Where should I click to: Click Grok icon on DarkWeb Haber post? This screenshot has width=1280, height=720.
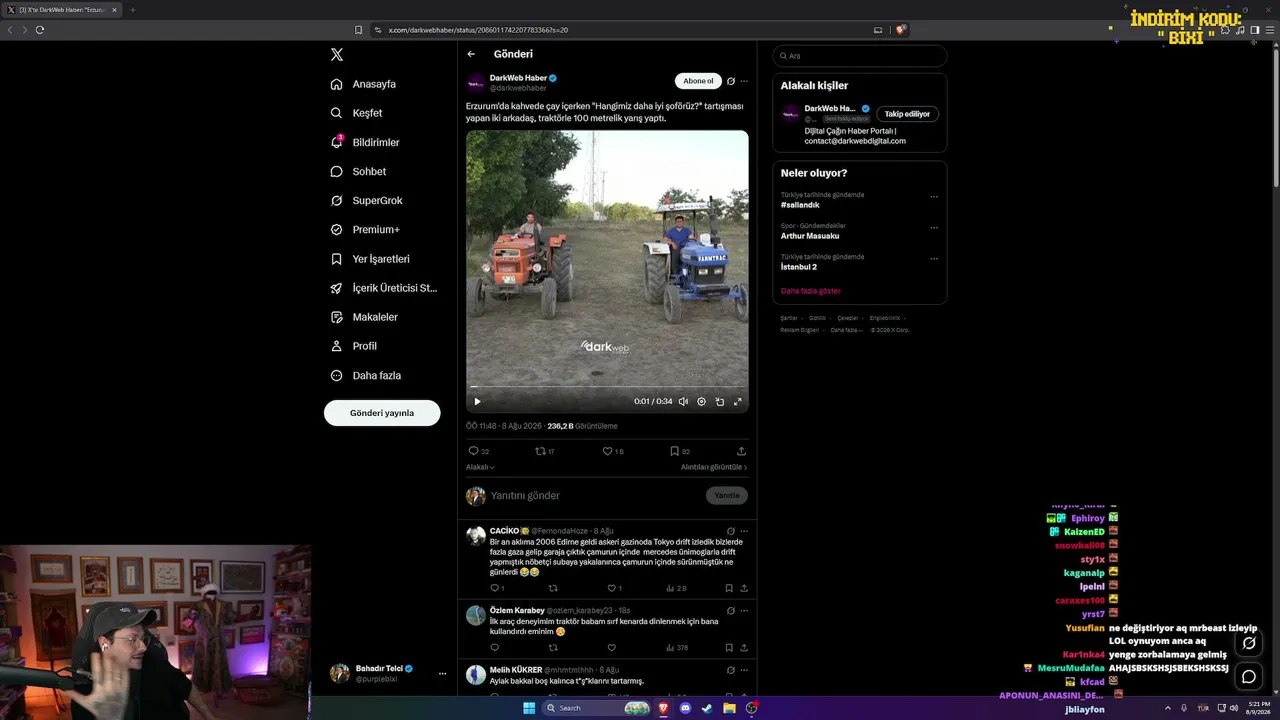[x=731, y=81]
